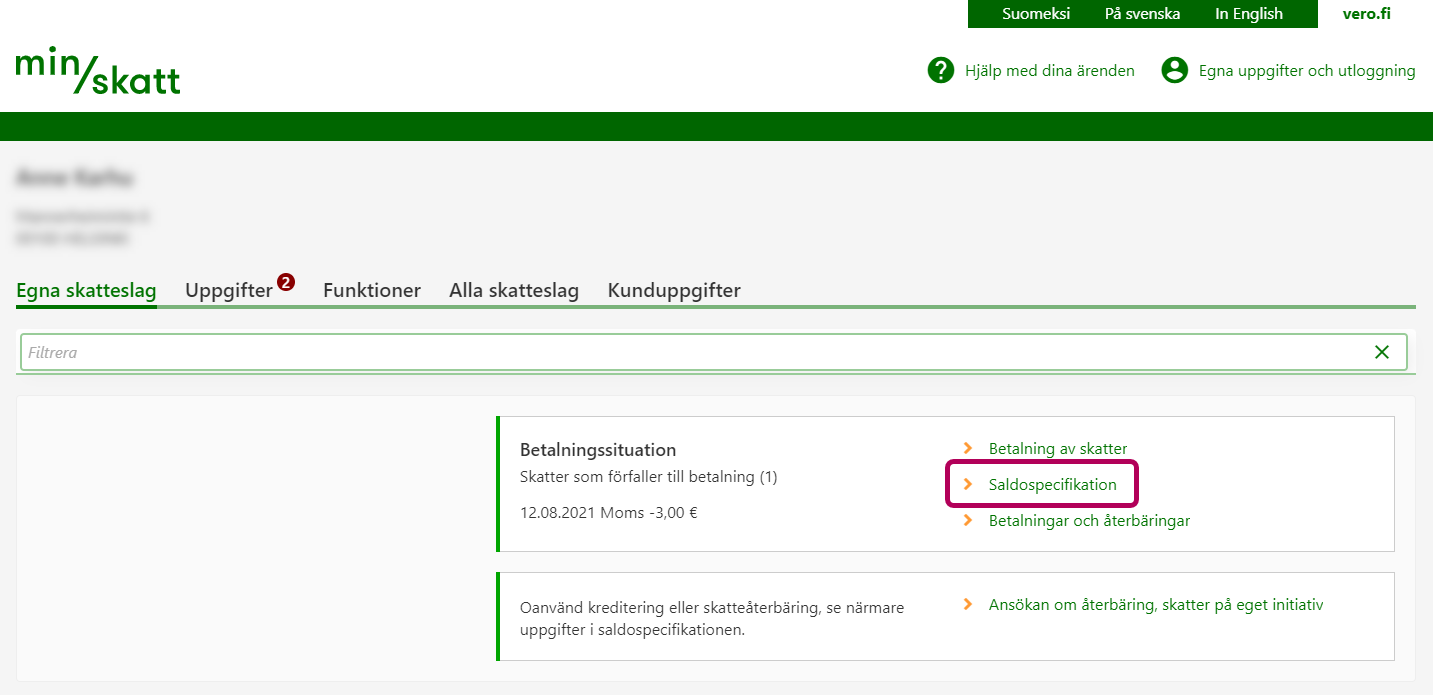Click the arrow beside Betalningar och återbäringar
Screen dimensions: 1433x695
(967, 521)
